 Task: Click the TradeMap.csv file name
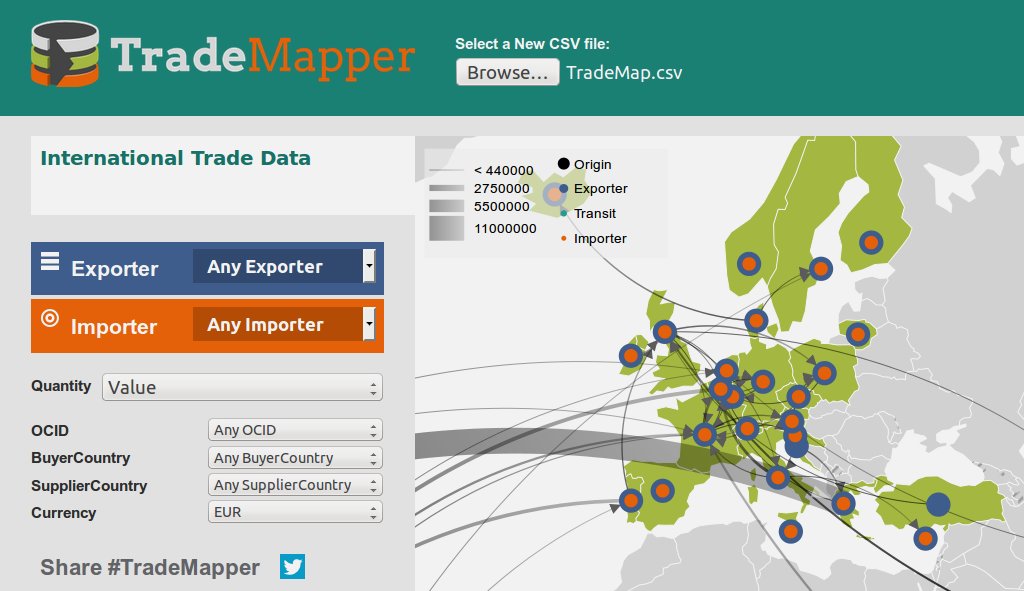coord(624,72)
